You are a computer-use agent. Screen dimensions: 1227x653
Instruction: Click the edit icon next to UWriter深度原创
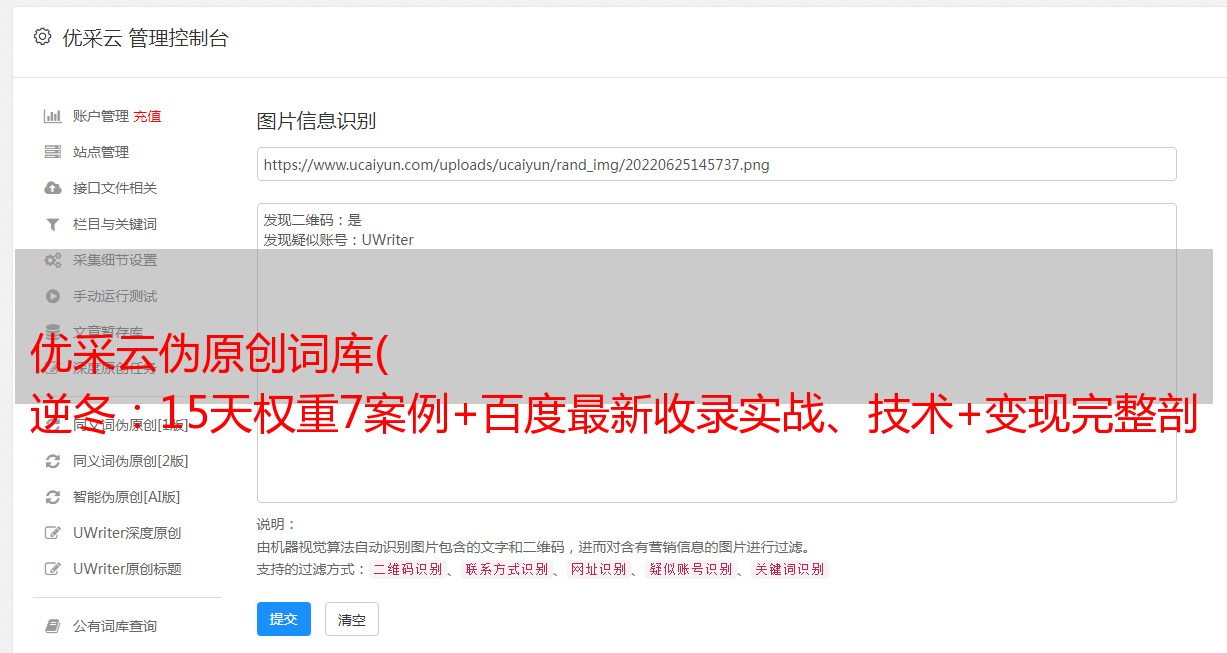pyautogui.click(x=53, y=533)
